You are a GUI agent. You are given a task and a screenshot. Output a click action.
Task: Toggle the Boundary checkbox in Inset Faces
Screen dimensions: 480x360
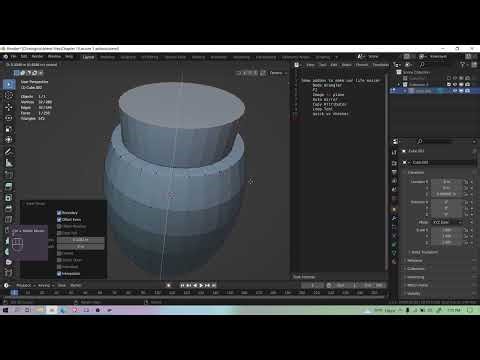click(x=59, y=213)
